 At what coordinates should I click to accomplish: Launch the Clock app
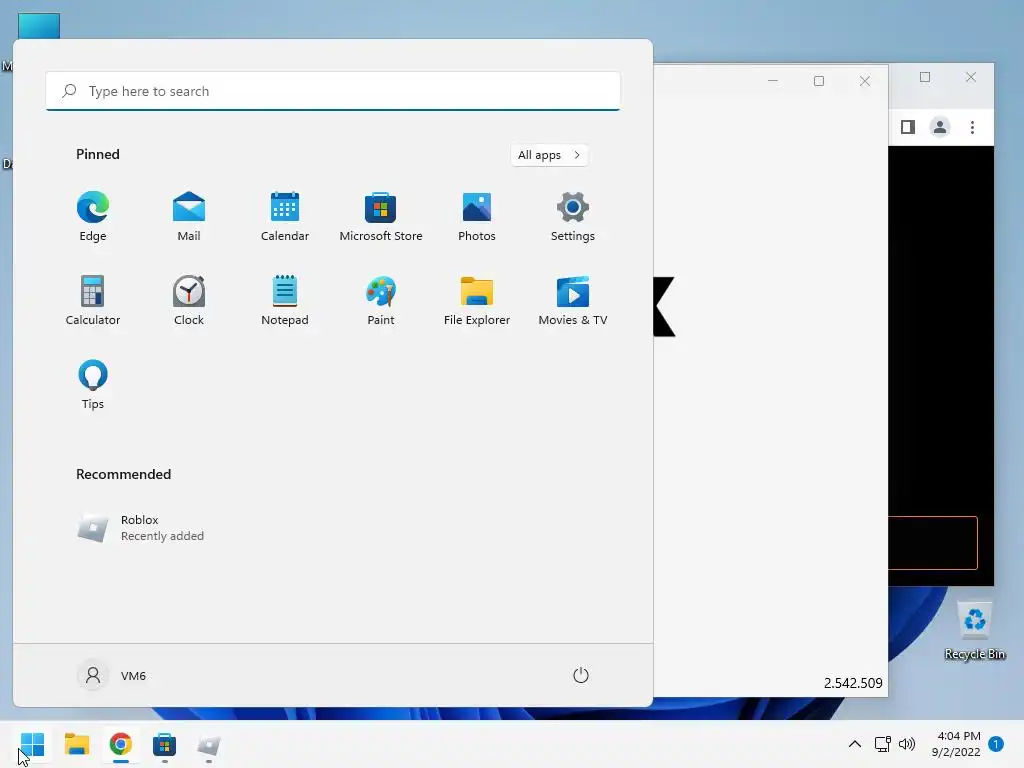(x=189, y=300)
